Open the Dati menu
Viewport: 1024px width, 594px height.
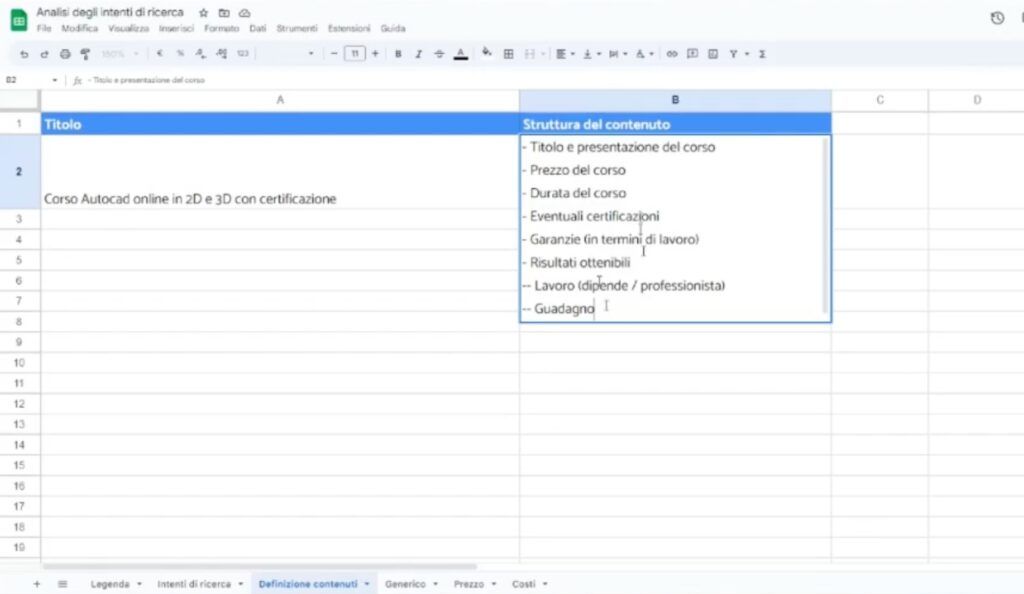[x=258, y=28]
